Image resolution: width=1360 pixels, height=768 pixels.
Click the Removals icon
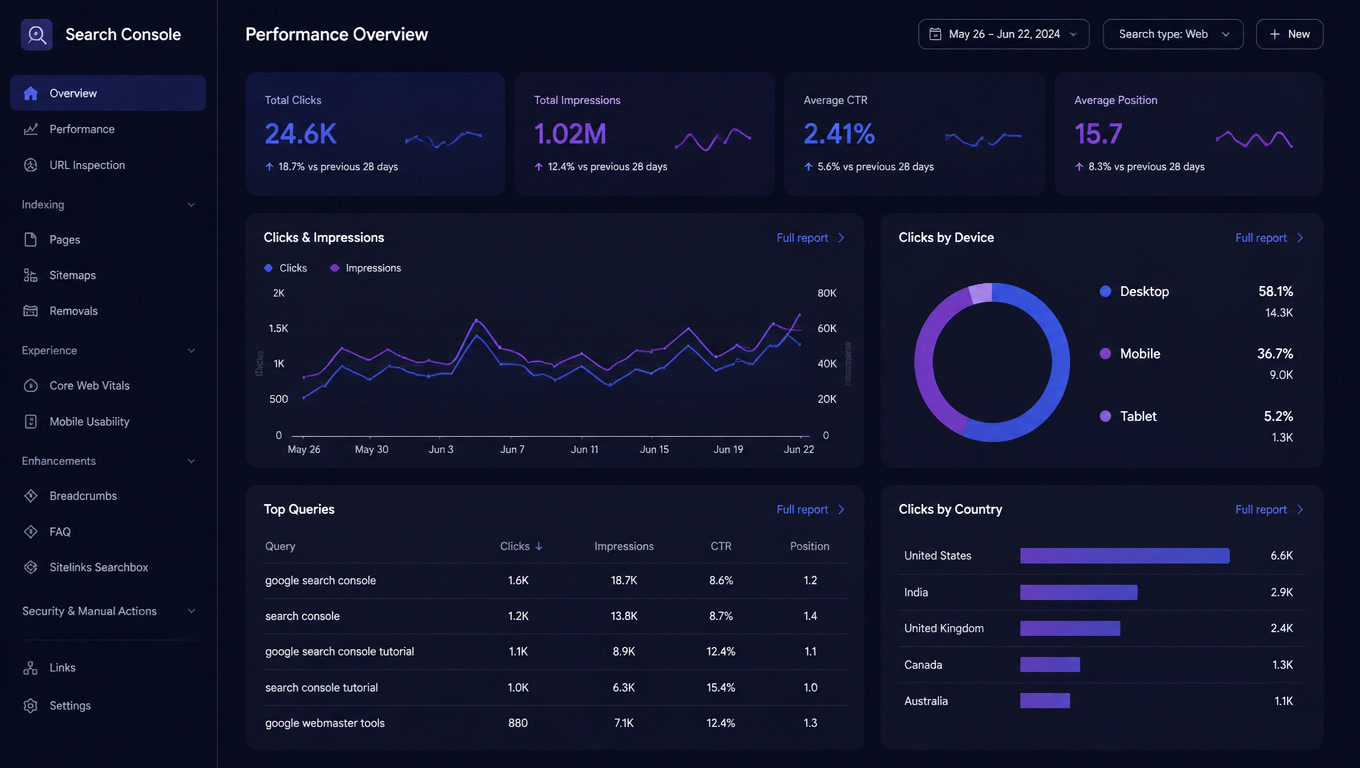pos(31,311)
